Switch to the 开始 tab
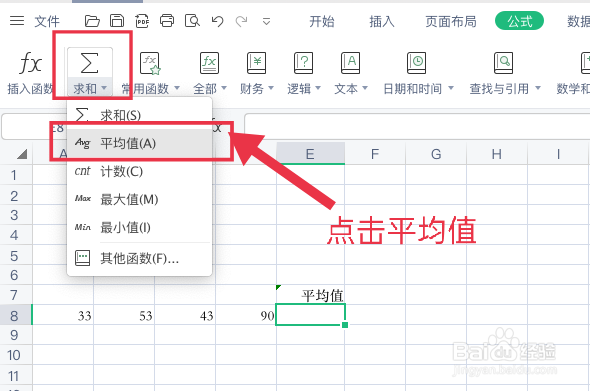The height and width of the screenshot is (391, 590). (x=322, y=21)
